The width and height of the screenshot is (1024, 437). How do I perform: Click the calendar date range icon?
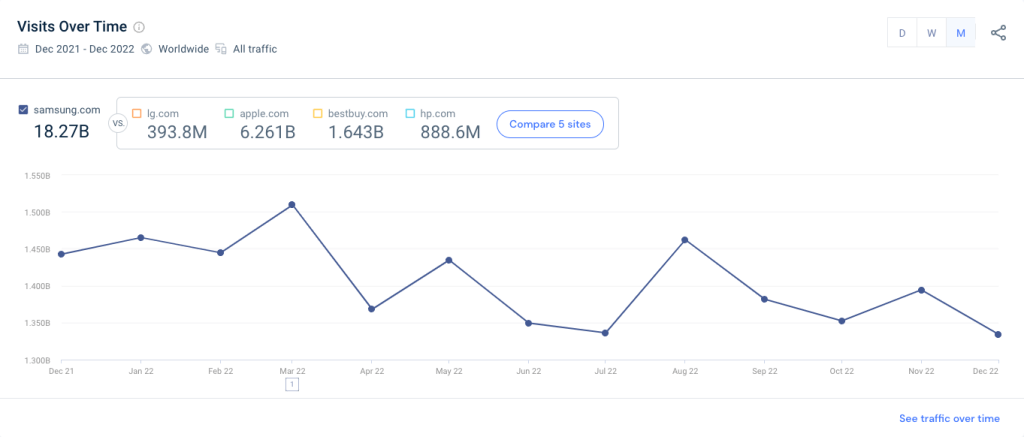pos(23,49)
